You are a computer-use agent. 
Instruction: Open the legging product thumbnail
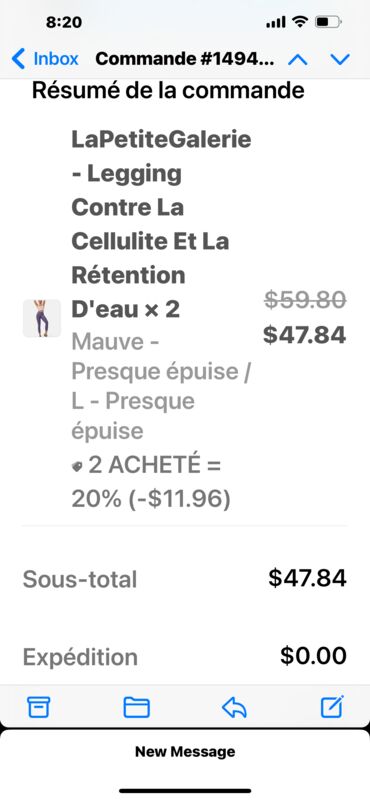[42, 318]
